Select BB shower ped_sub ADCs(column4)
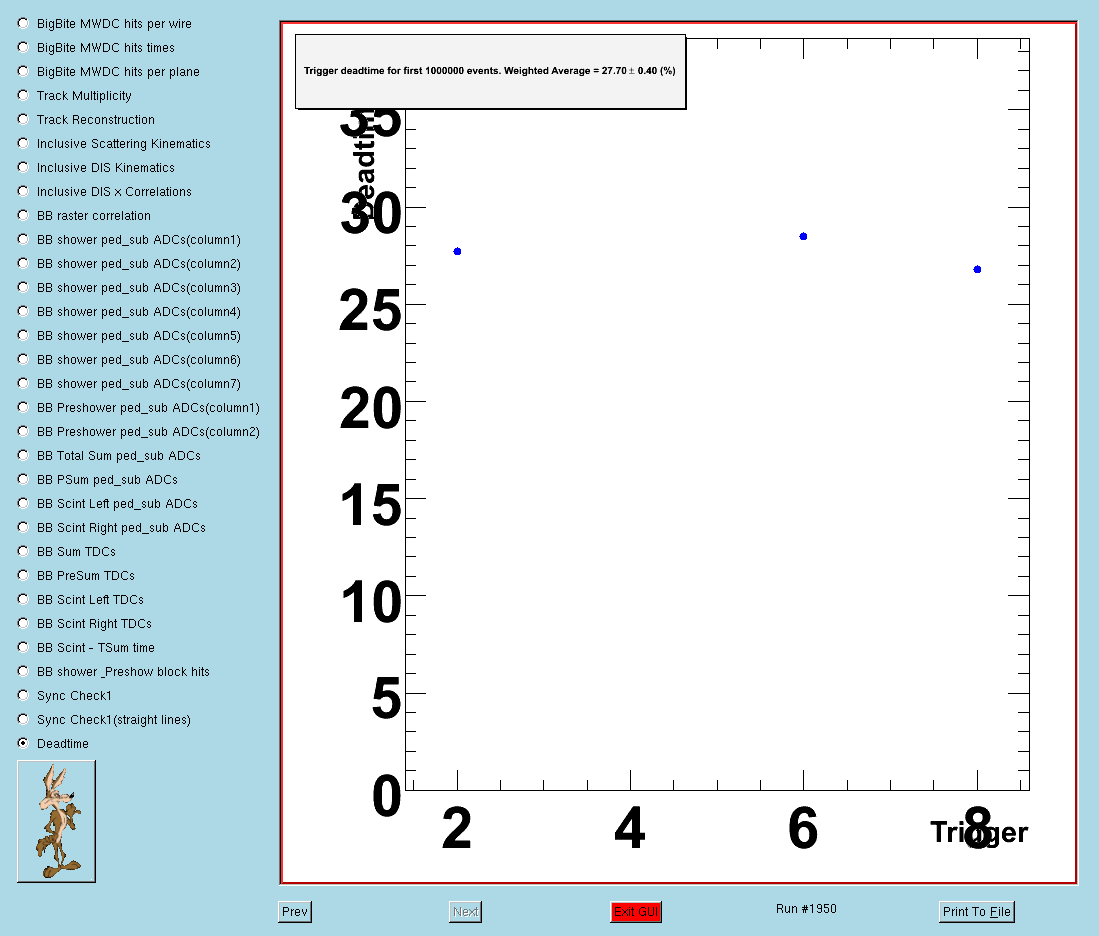Image resolution: width=1099 pixels, height=936 pixels. click(x=23, y=311)
